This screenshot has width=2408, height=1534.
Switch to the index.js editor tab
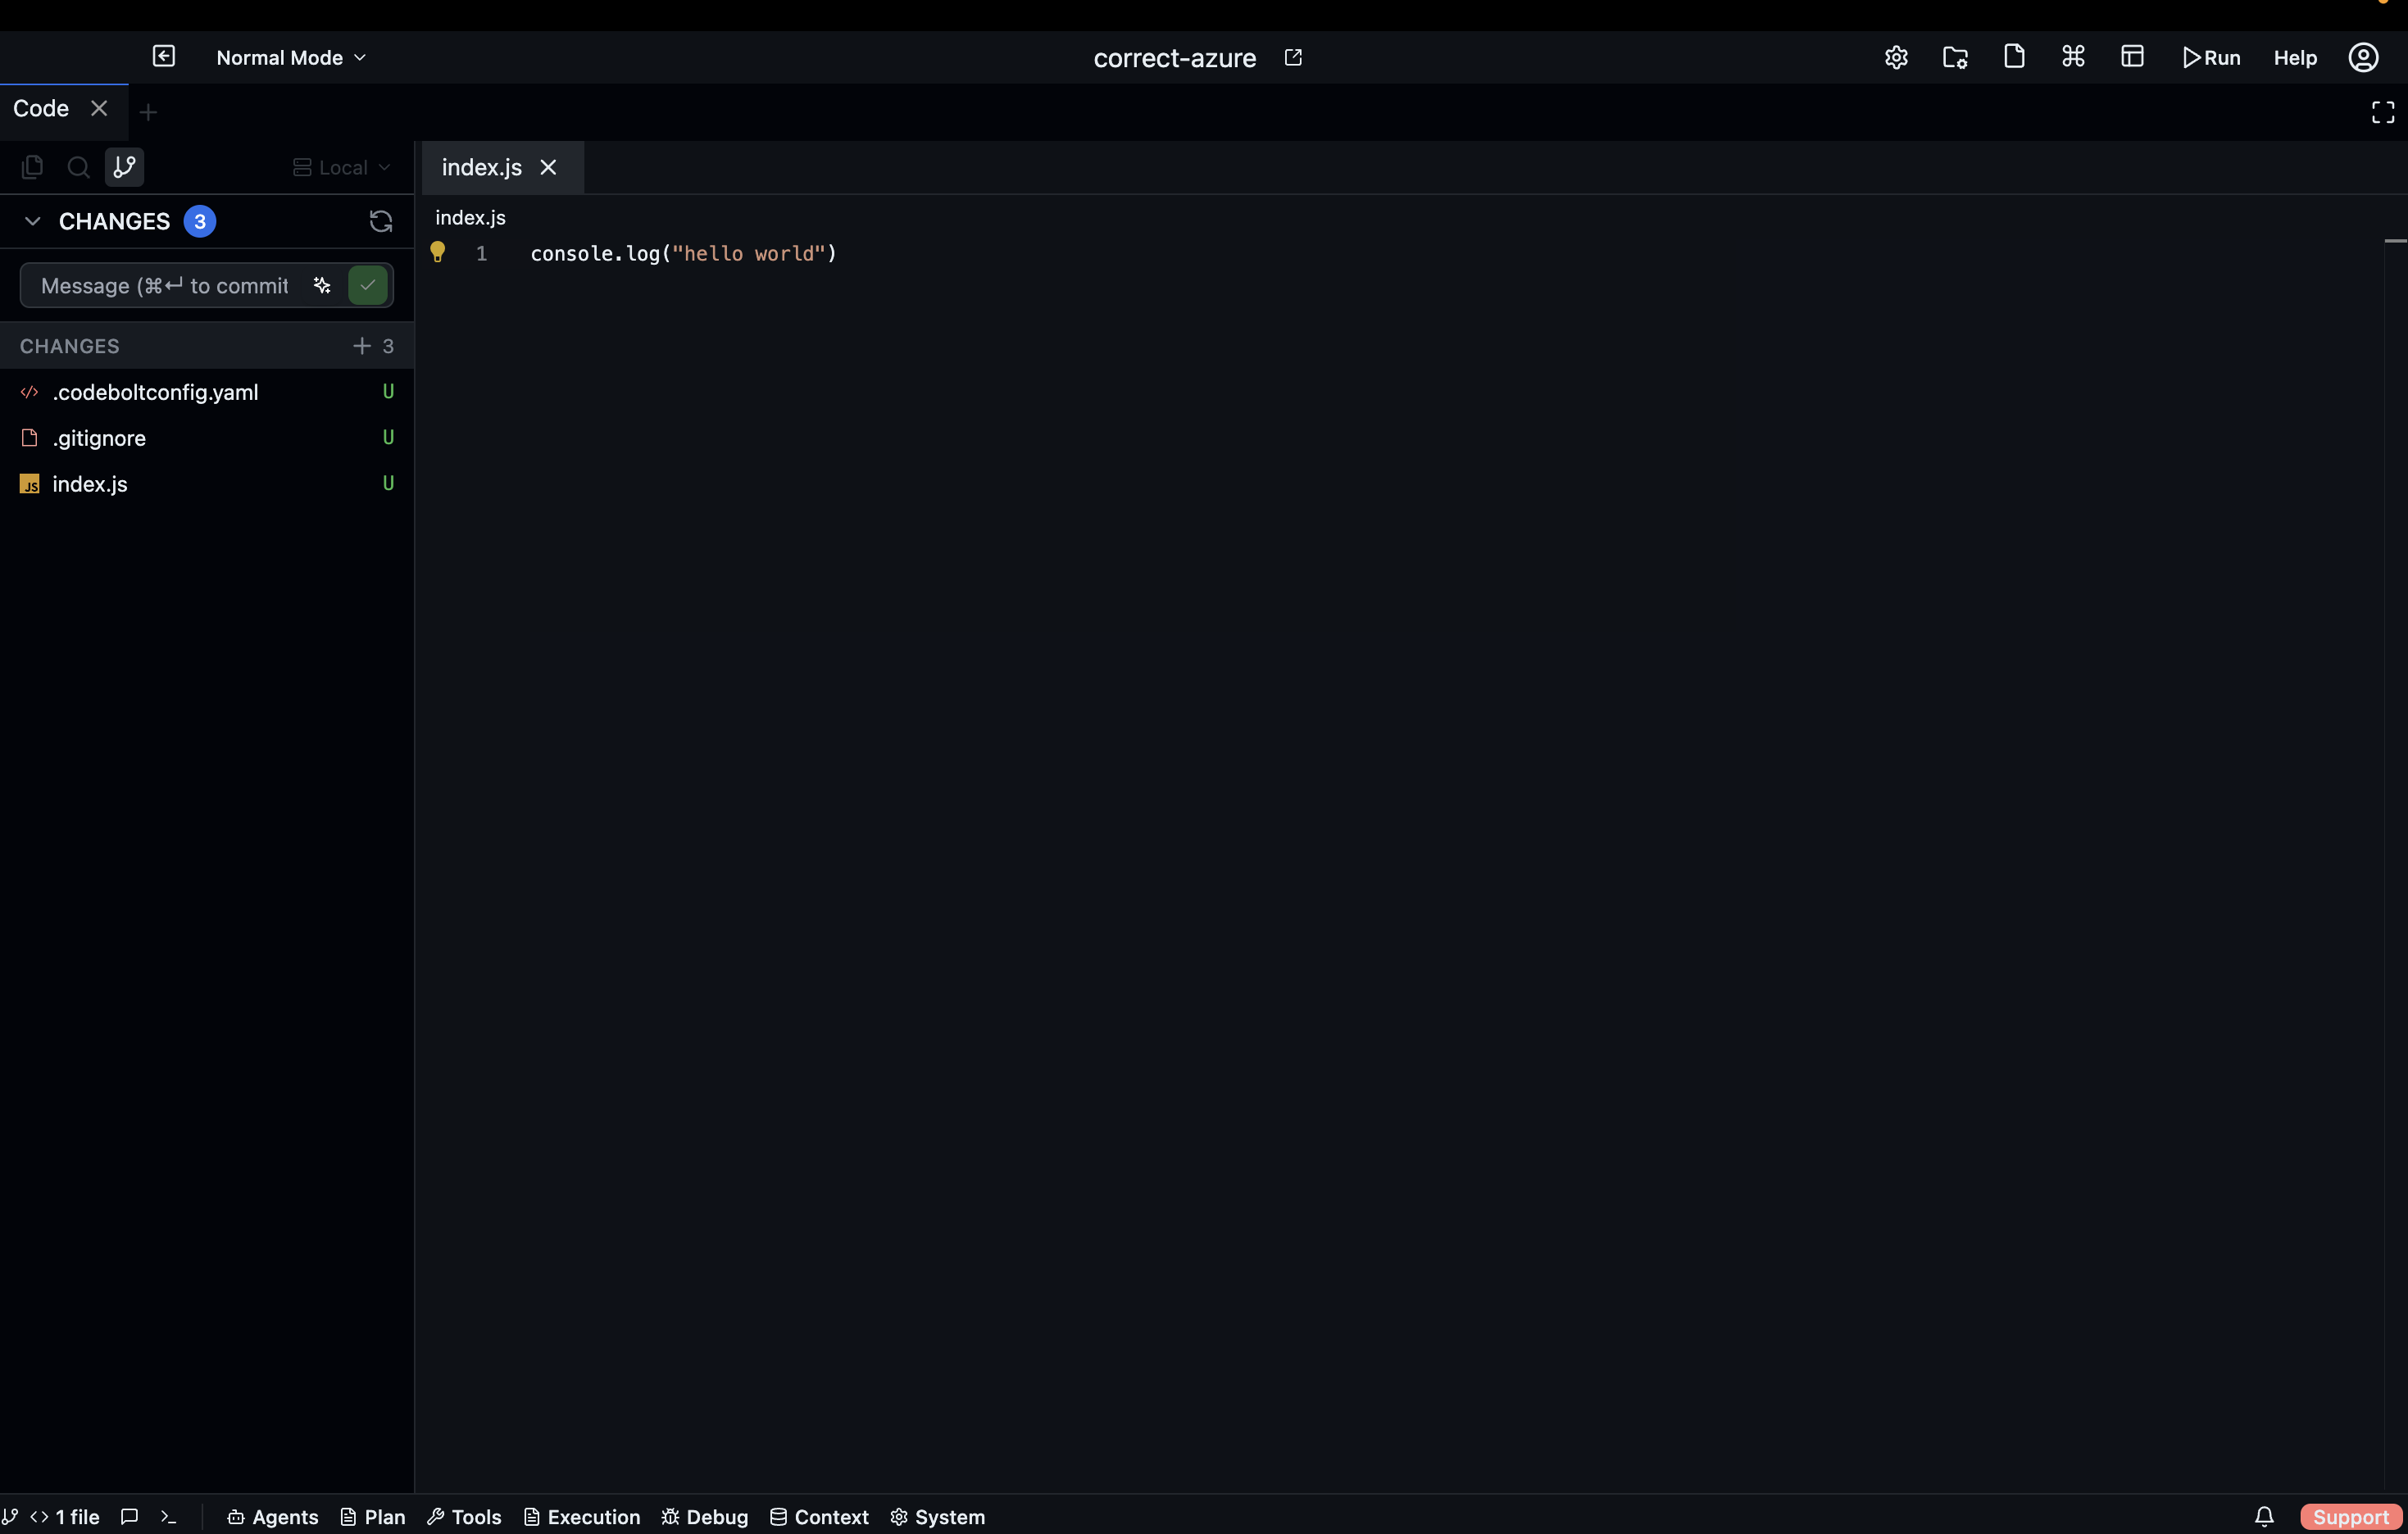481,167
